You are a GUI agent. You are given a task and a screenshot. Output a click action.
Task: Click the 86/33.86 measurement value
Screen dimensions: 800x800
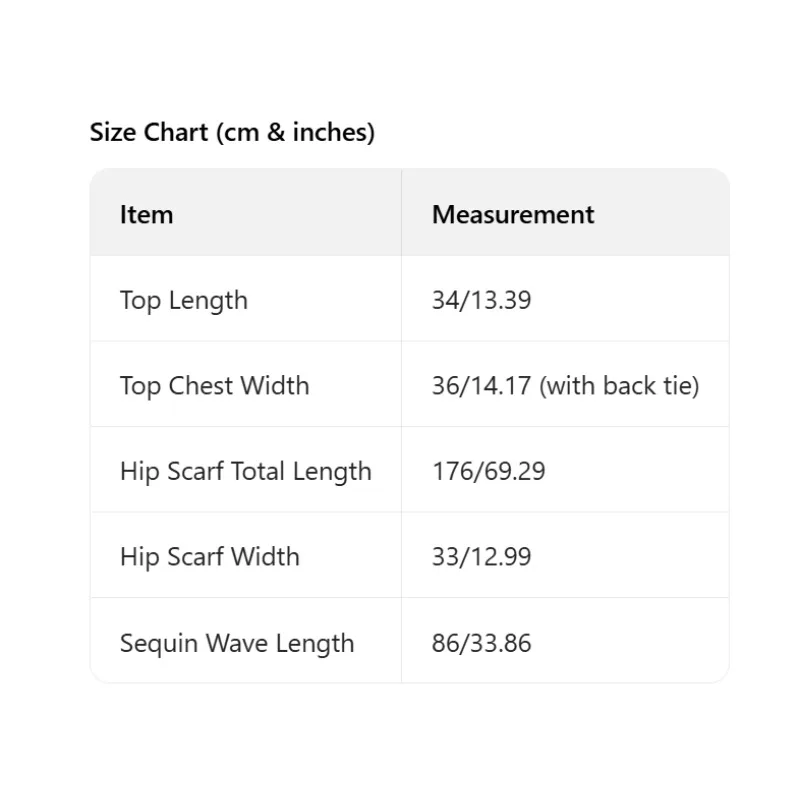[x=481, y=643]
